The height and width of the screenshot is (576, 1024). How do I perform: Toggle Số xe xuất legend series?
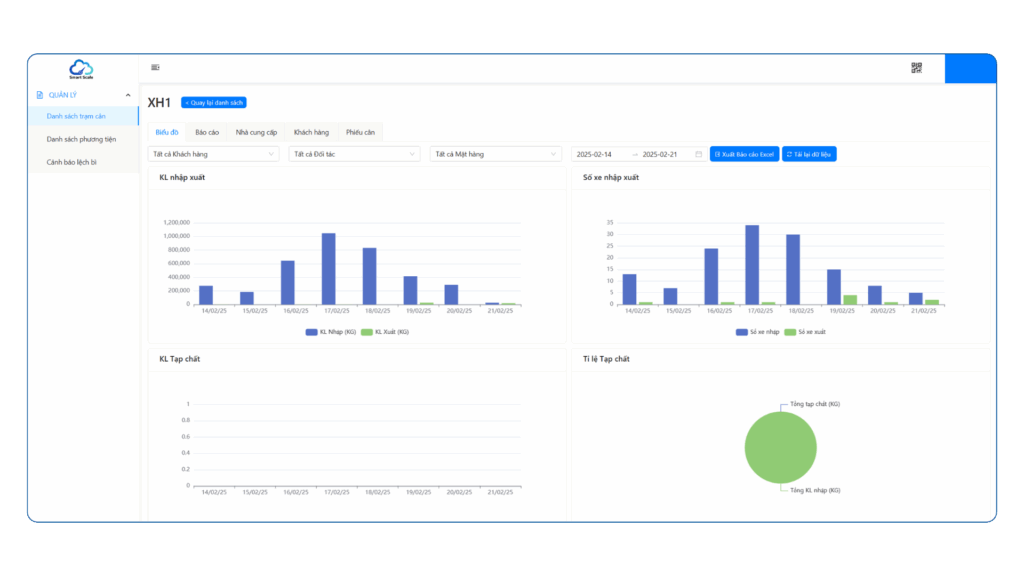pos(805,332)
